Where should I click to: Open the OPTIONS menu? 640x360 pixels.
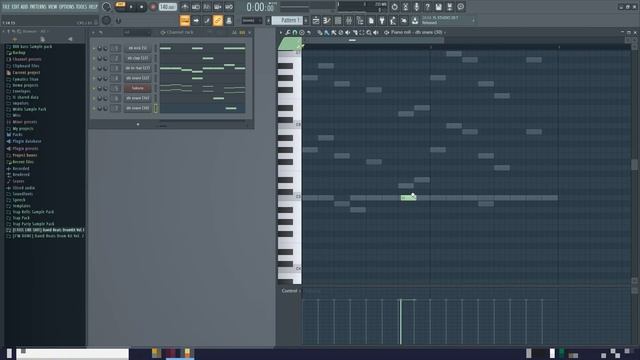point(67,7)
